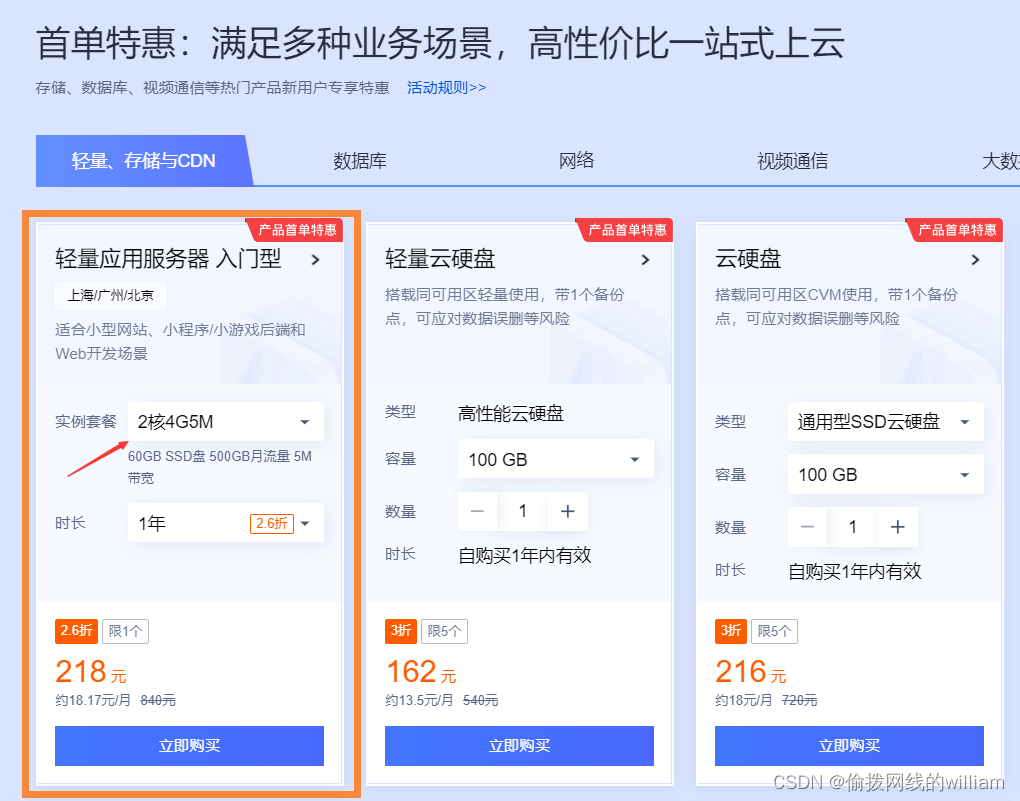Viewport: 1020px width, 801px height.
Task: Expand the 时长 1年 dropdown
Action: point(226,523)
